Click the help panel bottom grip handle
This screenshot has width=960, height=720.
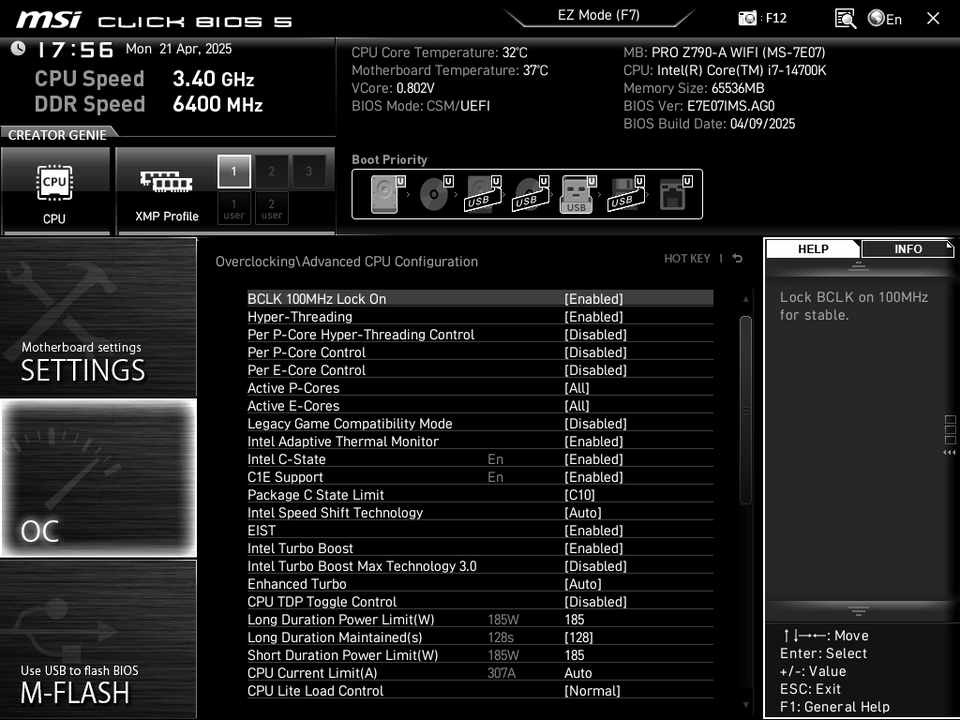click(x=858, y=610)
